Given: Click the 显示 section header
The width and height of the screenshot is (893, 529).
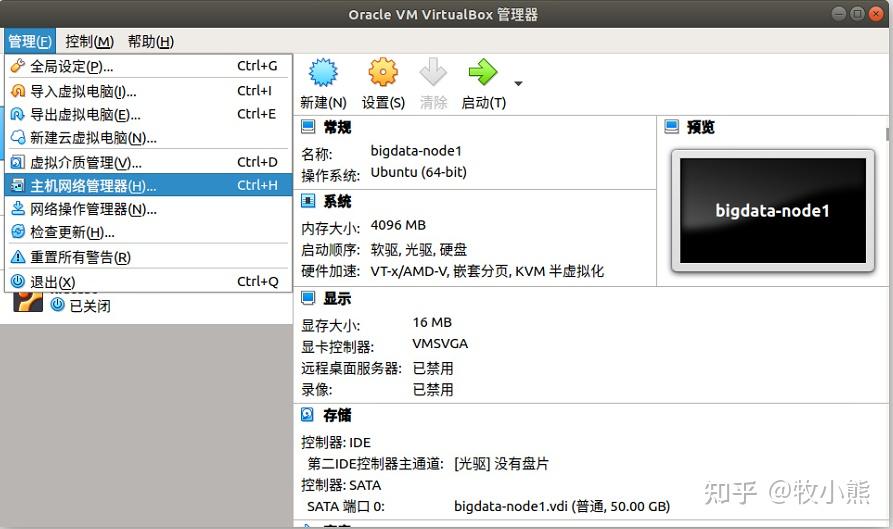Looking at the screenshot, I should (337, 298).
